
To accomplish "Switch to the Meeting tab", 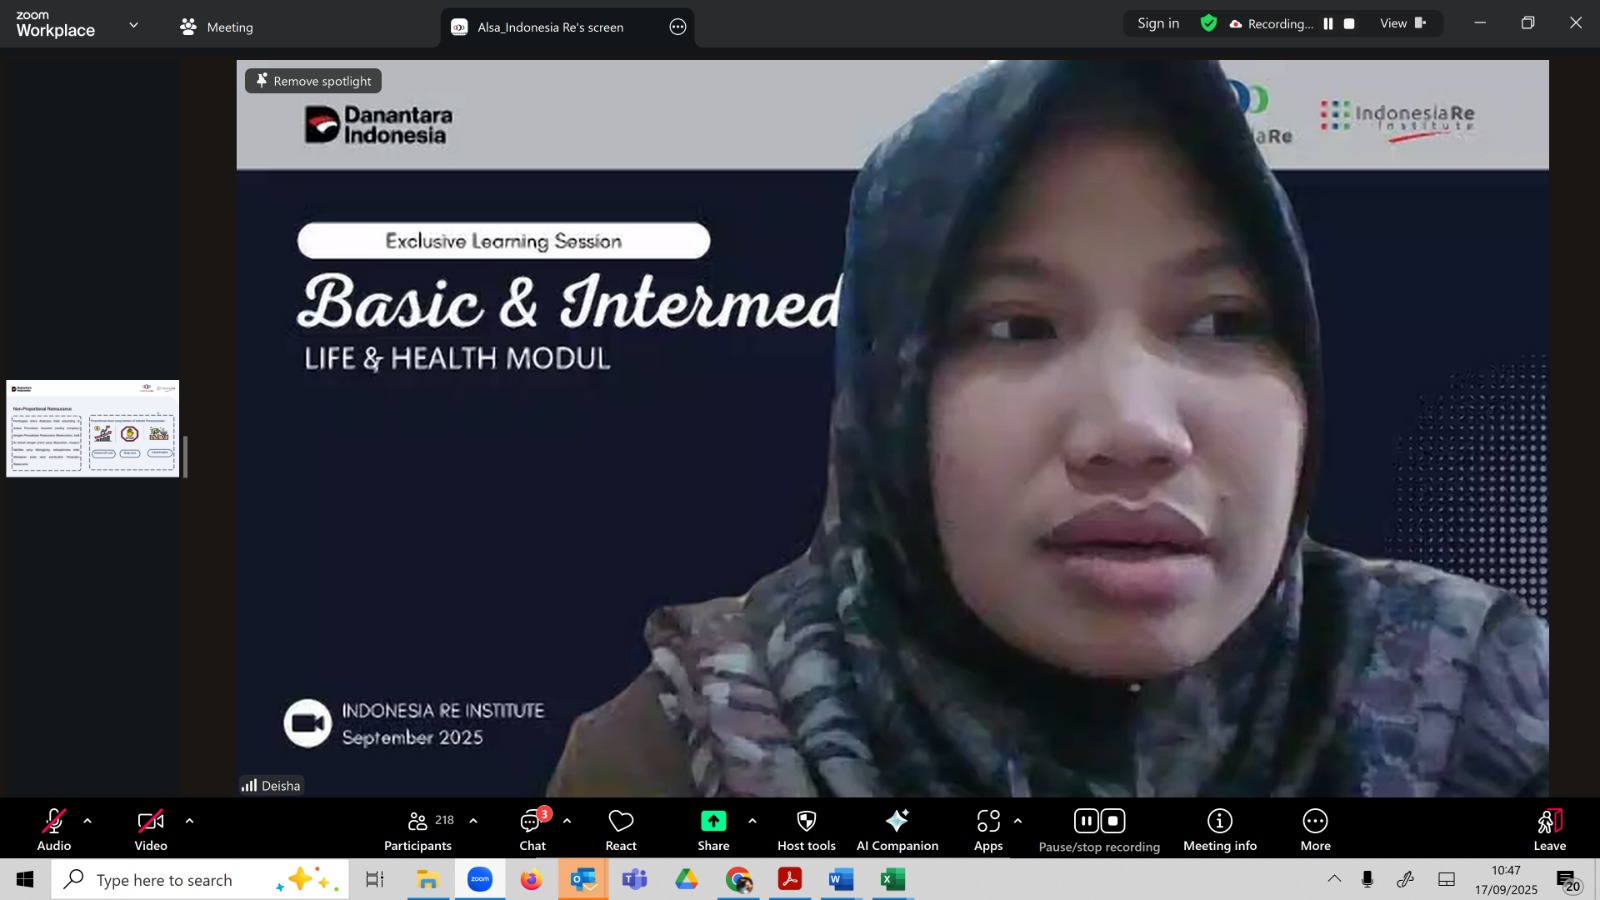I will click(x=217, y=27).
